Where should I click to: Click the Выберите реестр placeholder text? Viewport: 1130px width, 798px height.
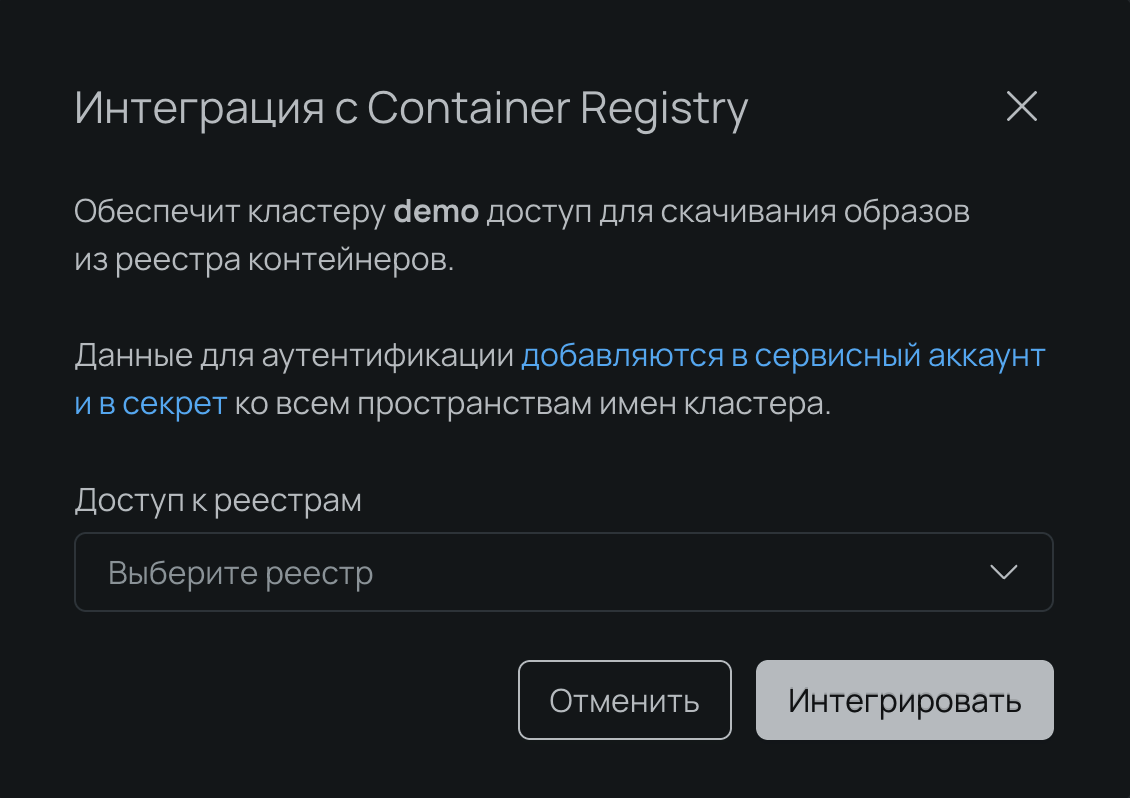[x=240, y=571]
